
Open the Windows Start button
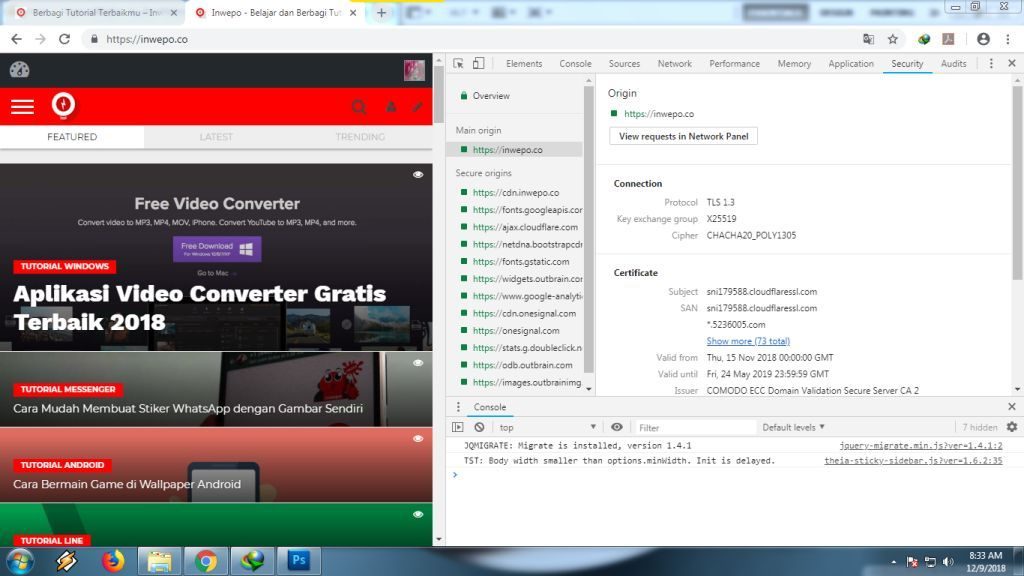tap(20, 562)
